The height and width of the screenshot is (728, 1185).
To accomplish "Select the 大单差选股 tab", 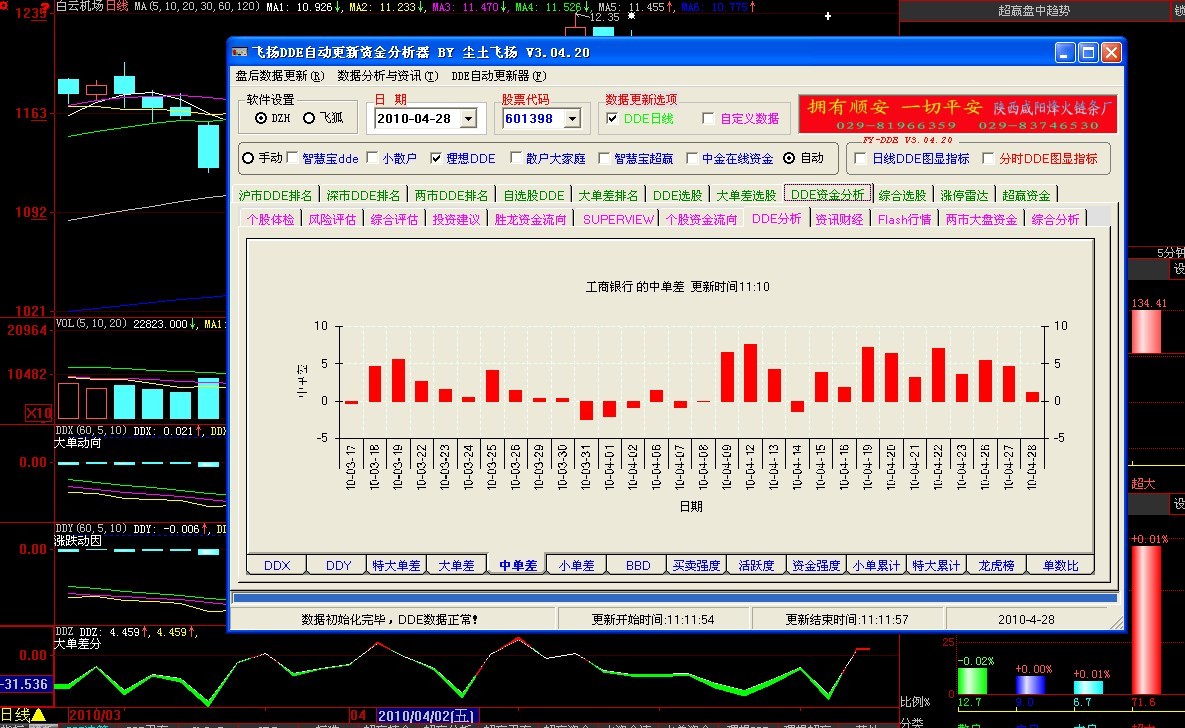I will tap(746, 195).
